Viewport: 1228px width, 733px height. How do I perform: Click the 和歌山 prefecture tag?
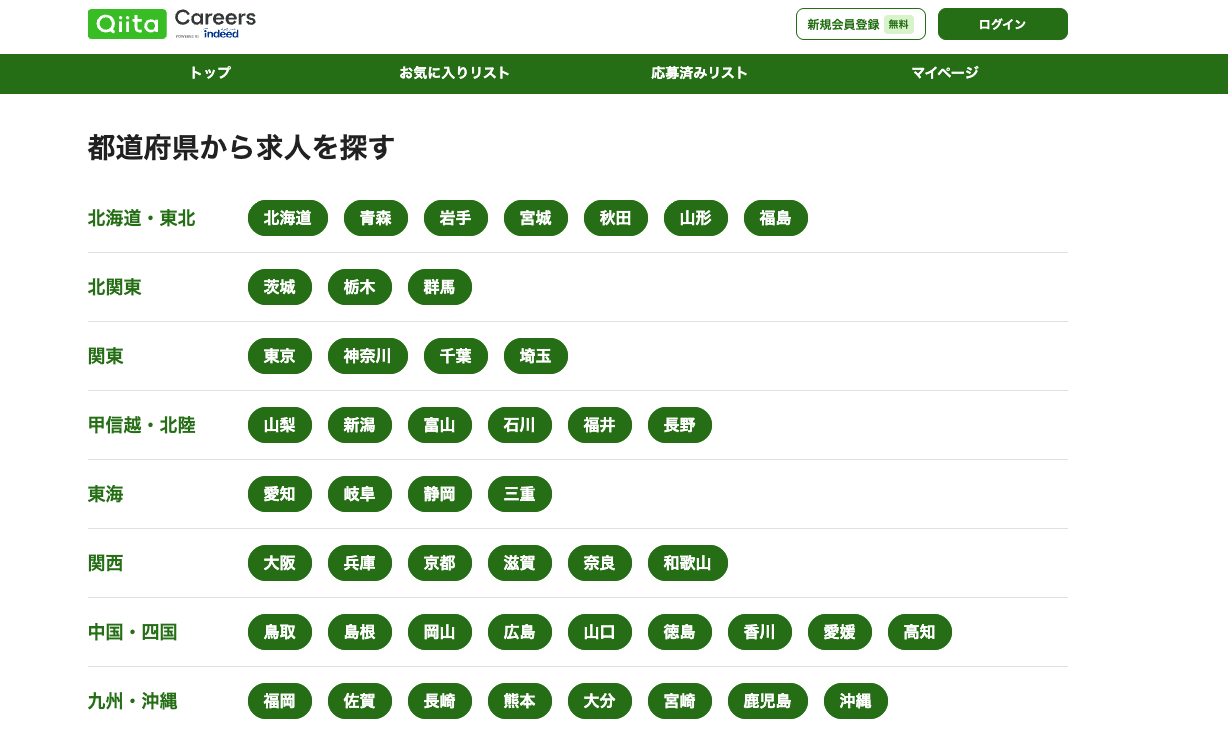[x=688, y=563]
